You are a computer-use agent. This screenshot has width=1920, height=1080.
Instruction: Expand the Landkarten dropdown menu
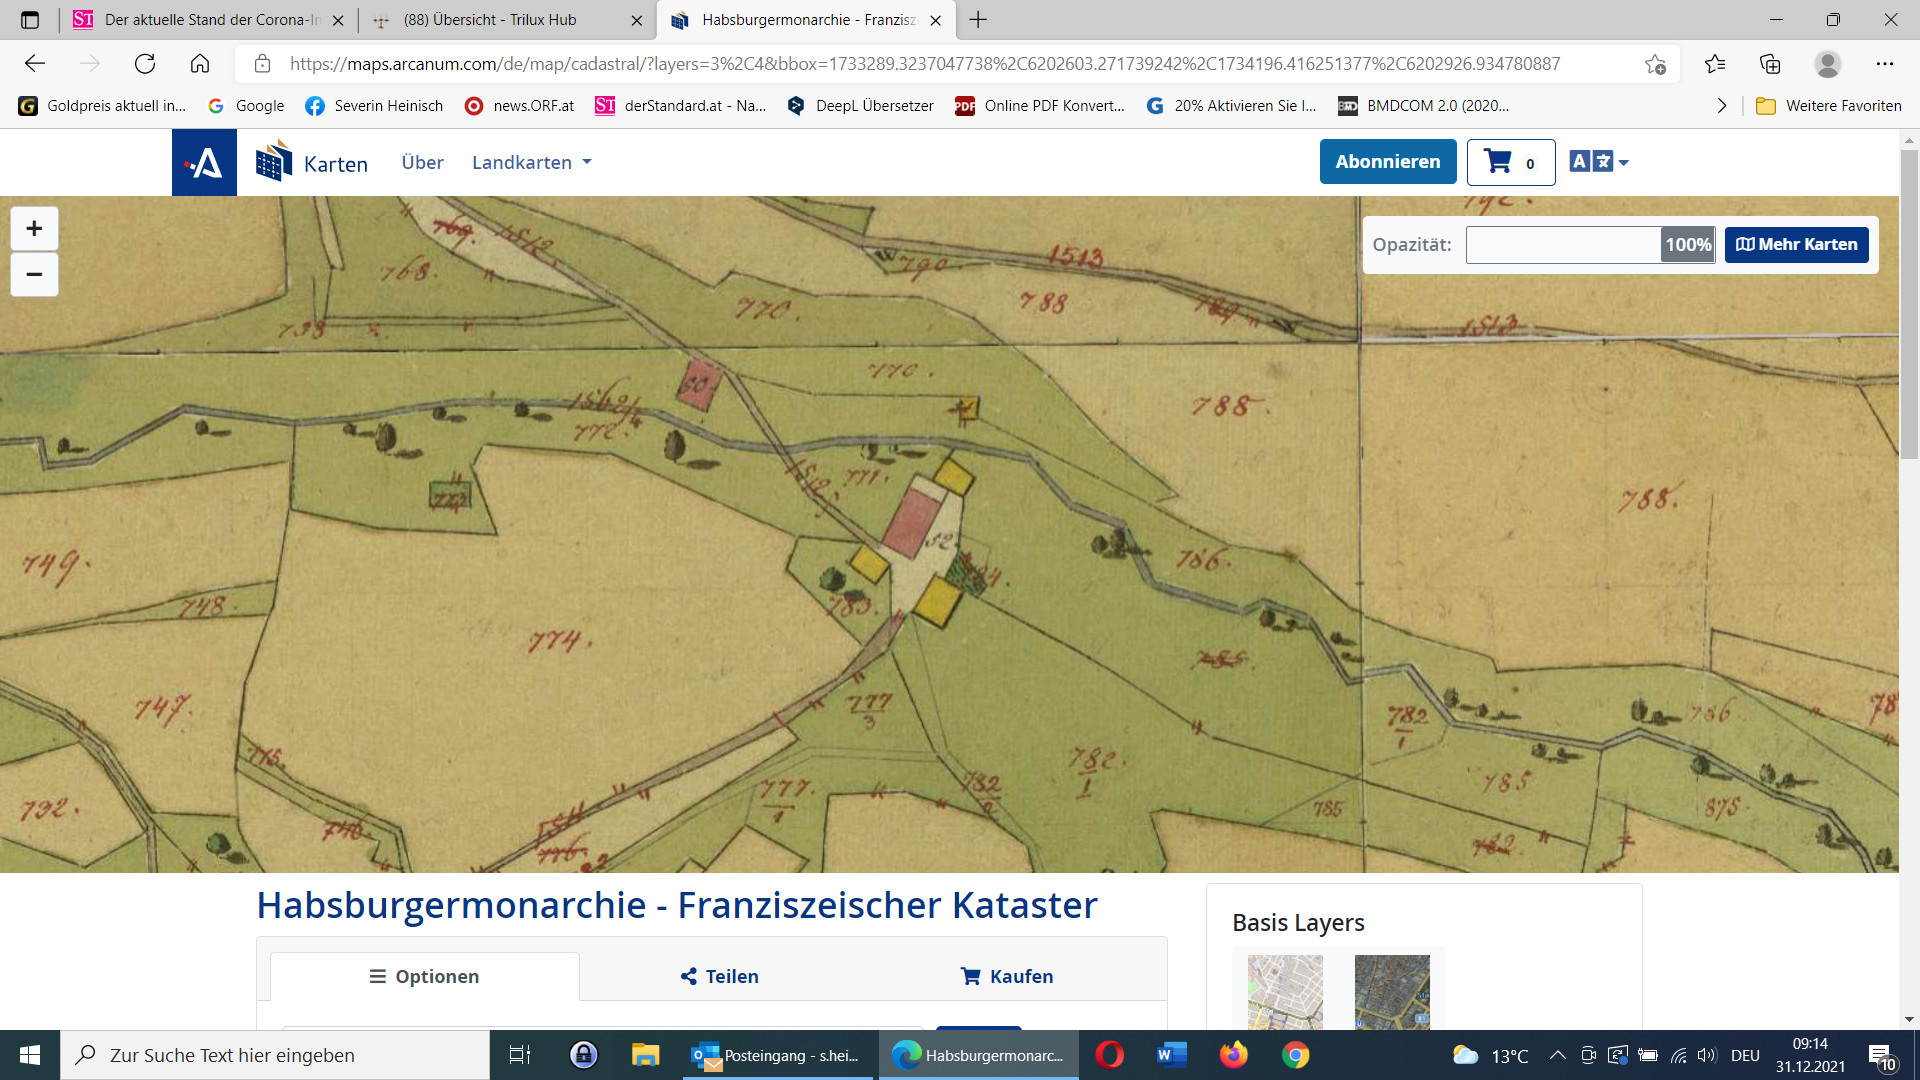(531, 162)
